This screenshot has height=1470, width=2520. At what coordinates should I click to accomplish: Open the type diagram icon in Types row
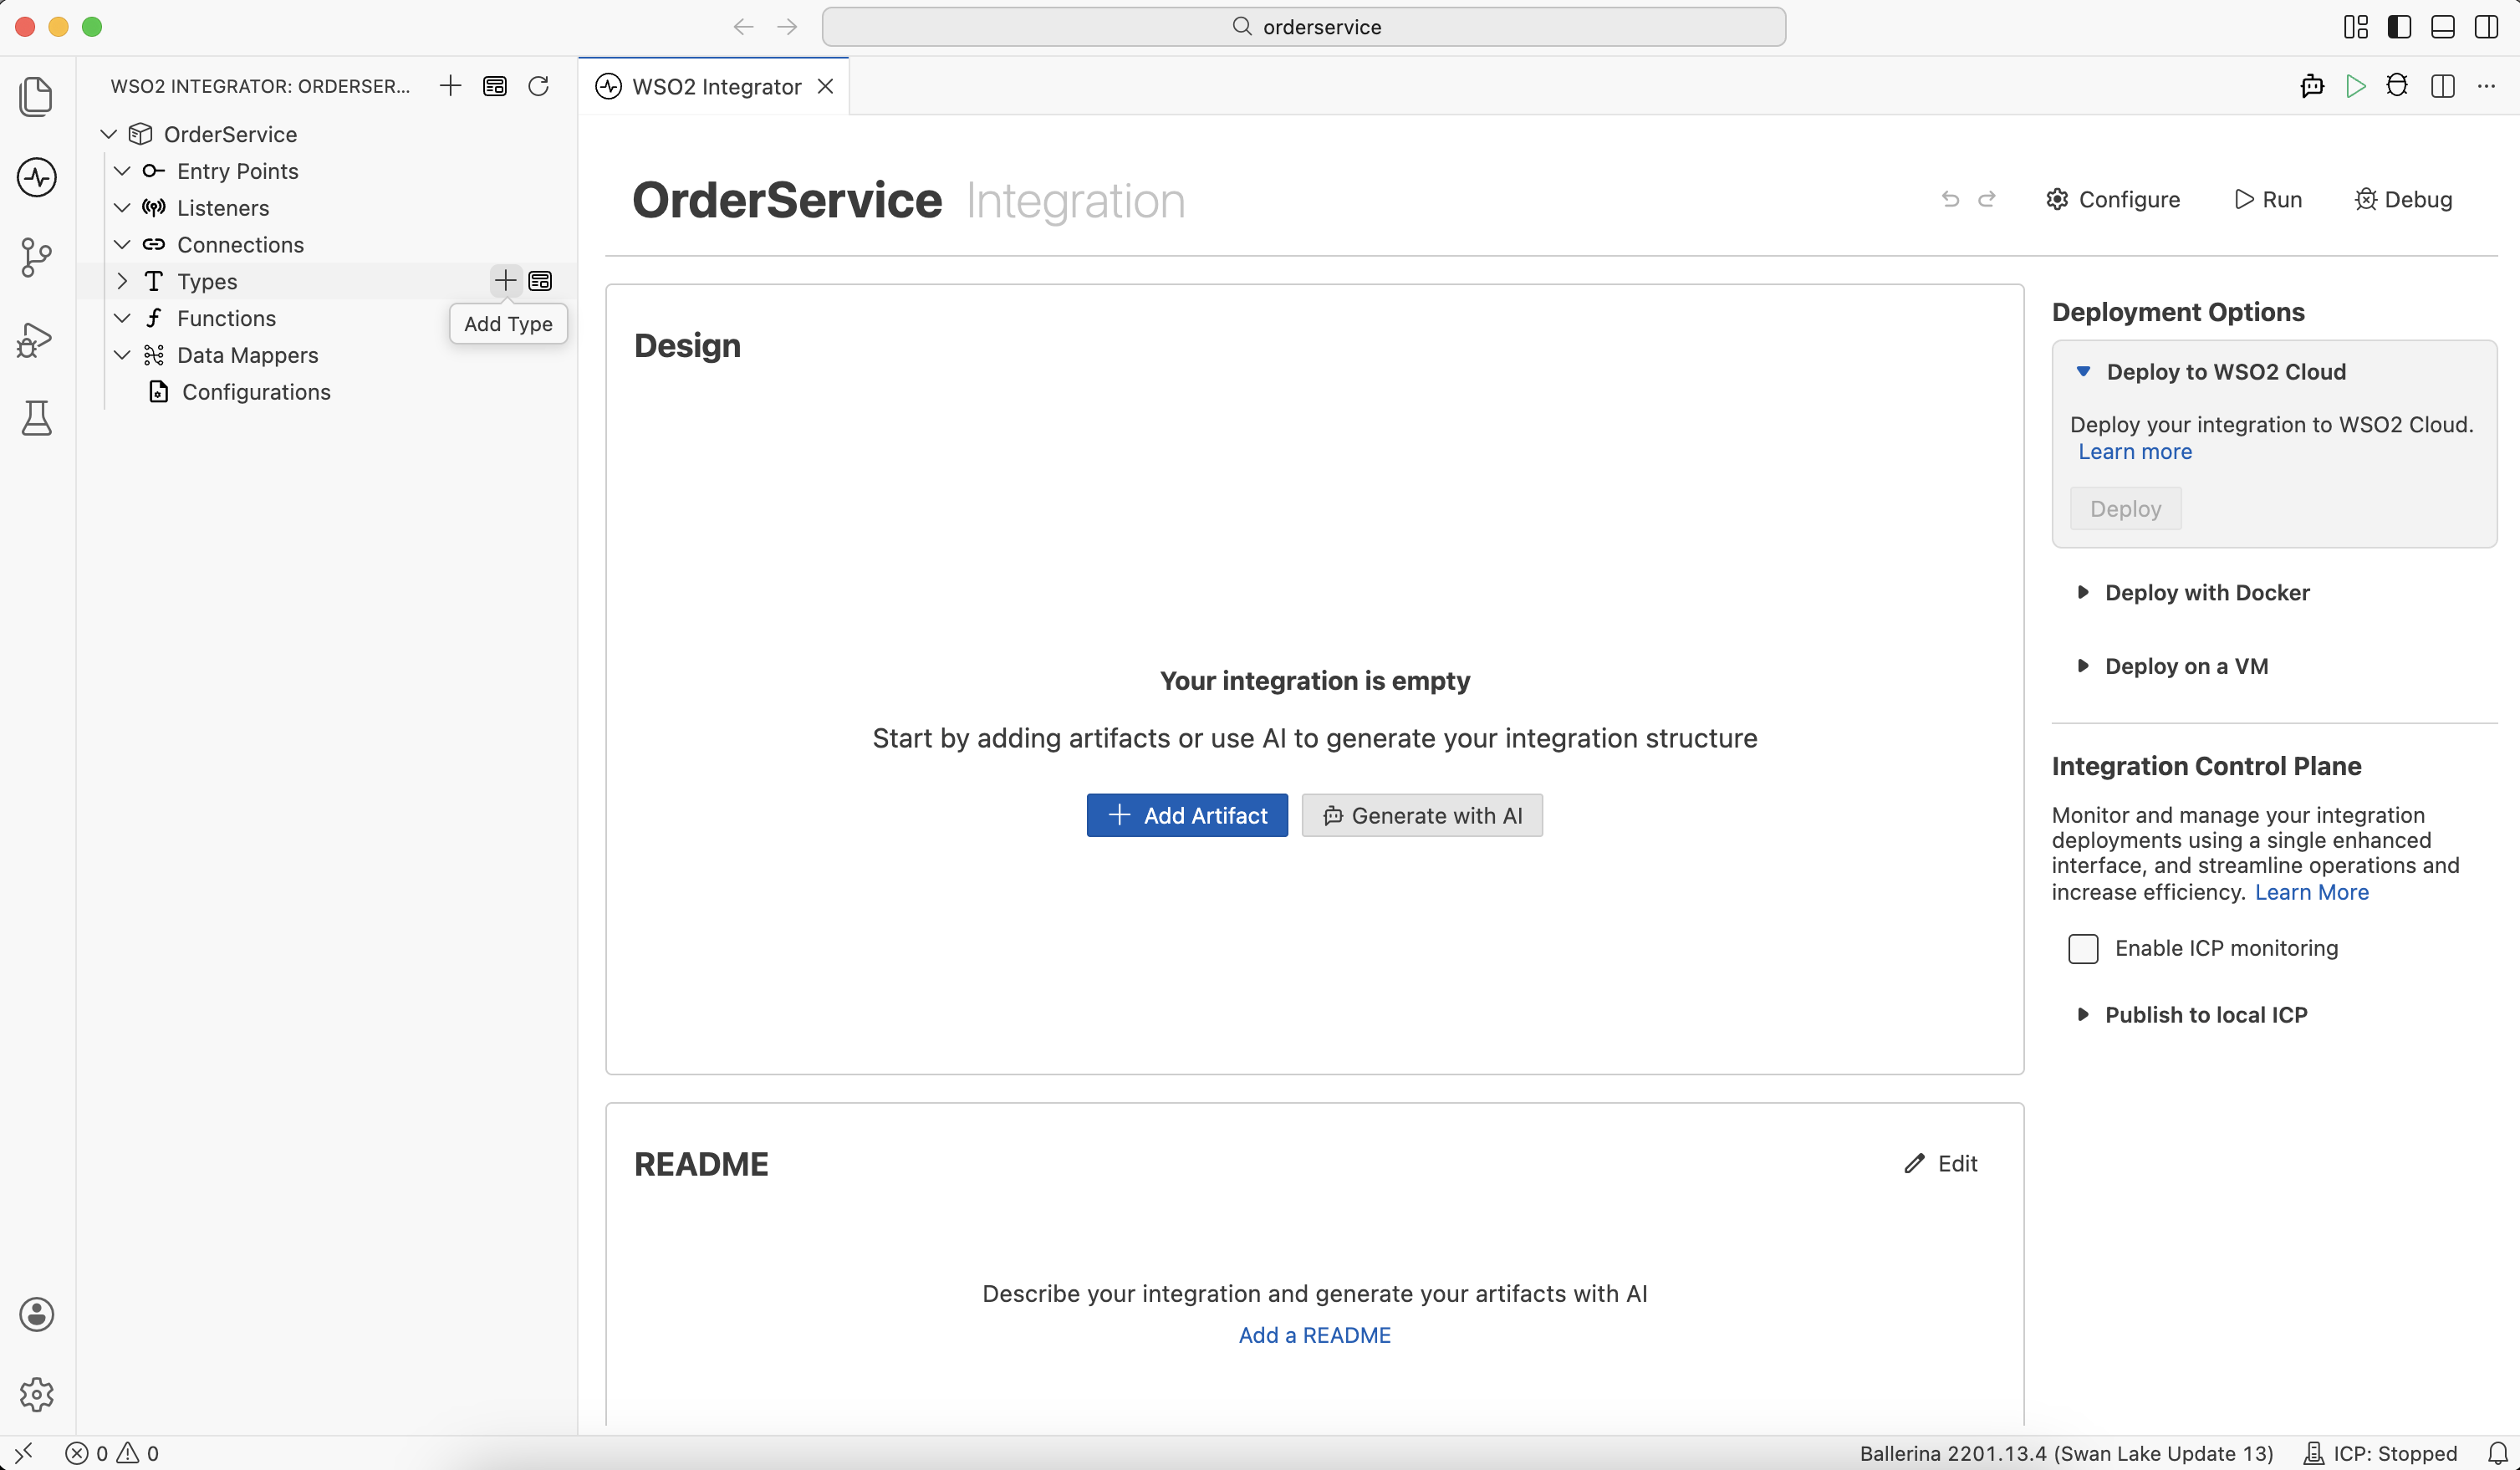[540, 281]
